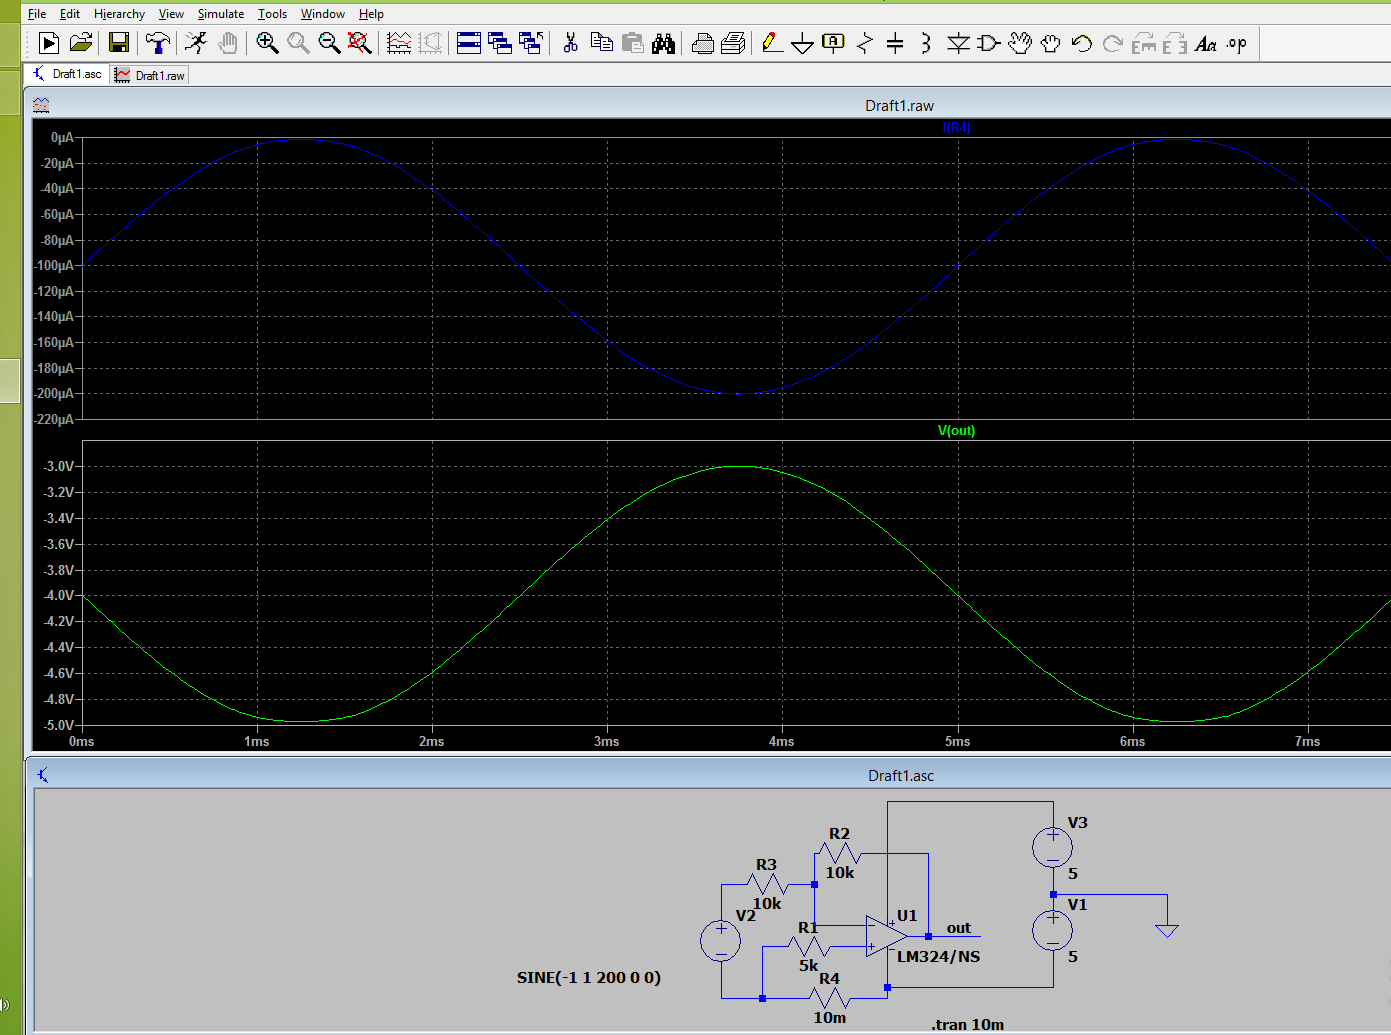The height and width of the screenshot is (1035, 1391).
Task: Click the Redo arrow icon
Action: pyautogui.click(x=1112, y=43)
